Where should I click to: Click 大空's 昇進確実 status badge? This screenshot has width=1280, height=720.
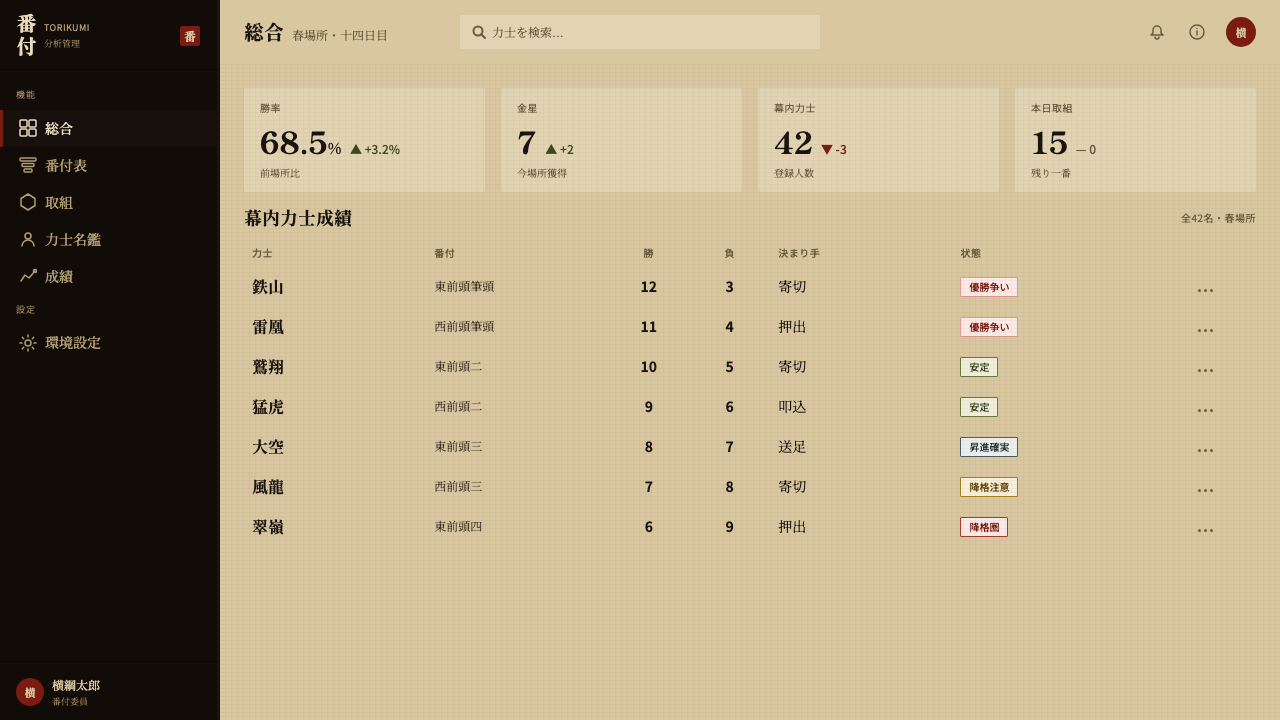click(x=989, y=447)
